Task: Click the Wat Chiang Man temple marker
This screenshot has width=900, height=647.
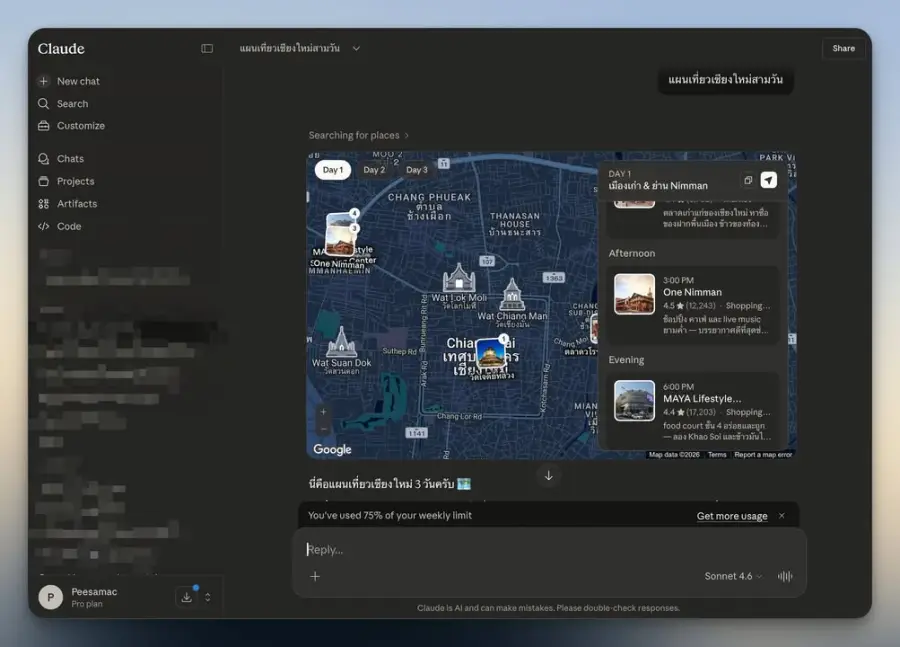Action: pyautogui.click(x=512, y=295)
